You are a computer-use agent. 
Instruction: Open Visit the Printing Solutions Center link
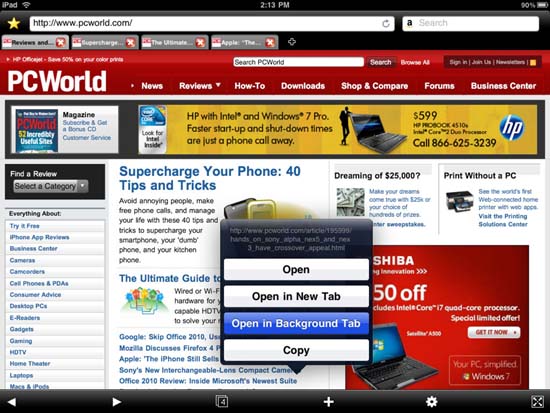(x=503, y=220)
